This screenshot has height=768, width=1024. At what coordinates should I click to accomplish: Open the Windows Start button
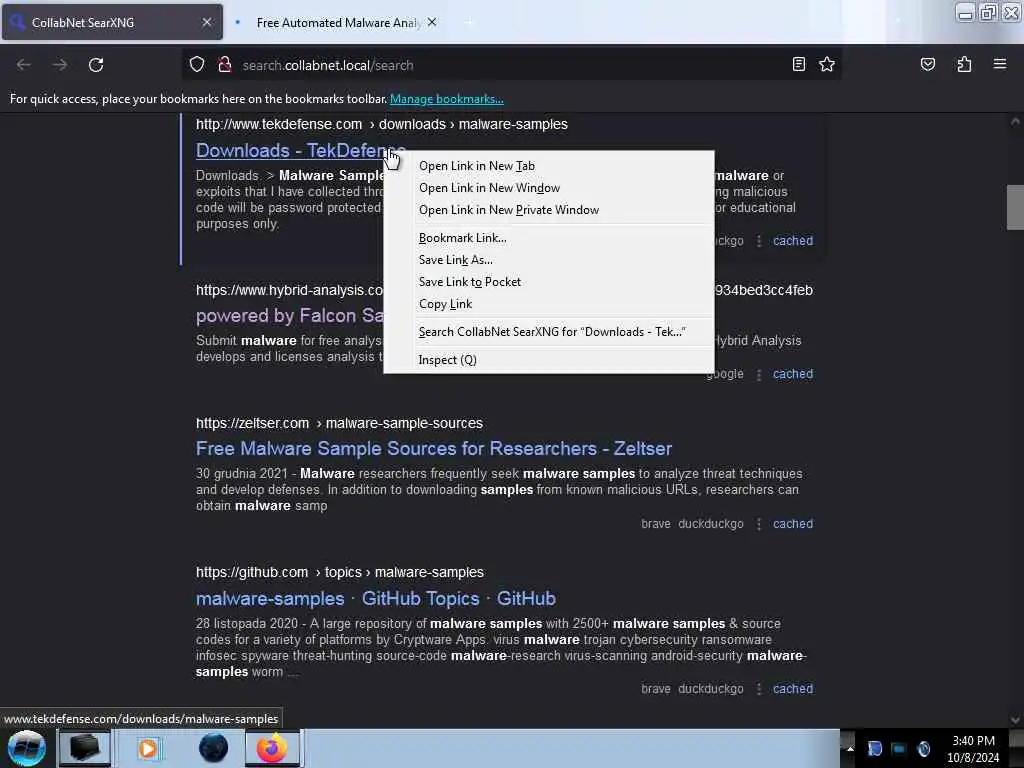(x=27, y=748)
